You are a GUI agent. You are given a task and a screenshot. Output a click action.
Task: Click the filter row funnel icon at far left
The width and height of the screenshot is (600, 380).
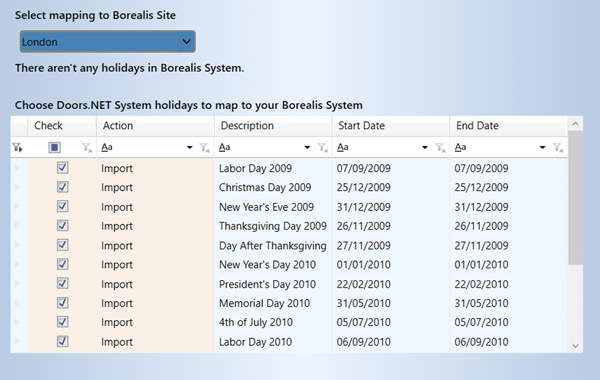17,148
